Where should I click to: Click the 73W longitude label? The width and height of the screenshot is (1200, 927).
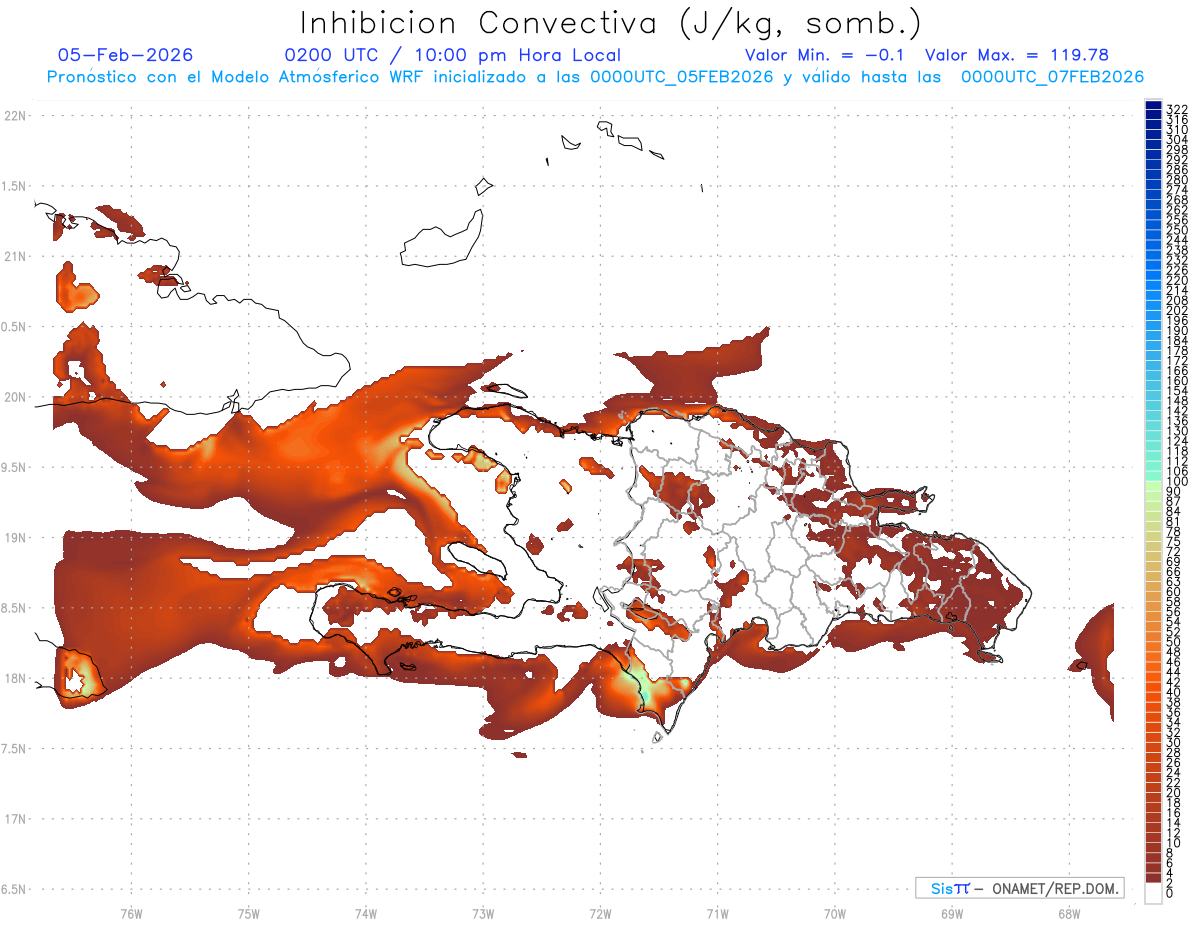(483, 913)
